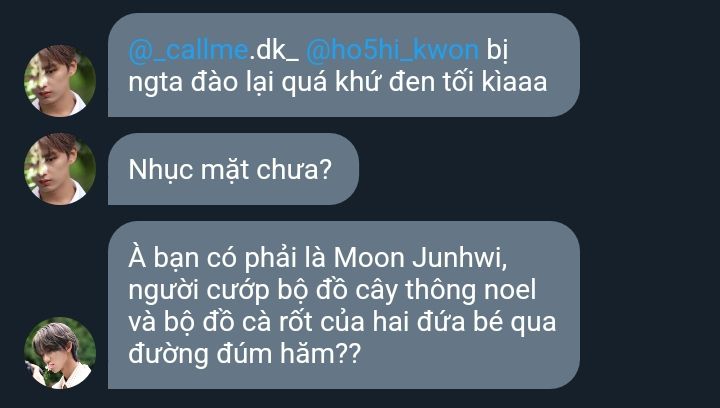The height and width of the screenshot is (408, 720).
Task: Click the words 'đen tối kìaaa'
Action: [x=468, y=82]
